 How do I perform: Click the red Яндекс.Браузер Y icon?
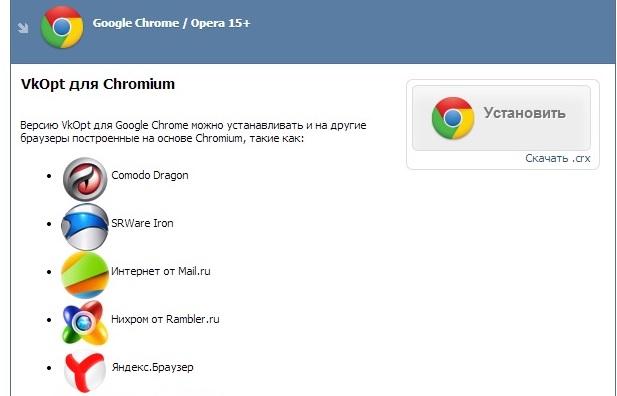[x=85, y=371]
